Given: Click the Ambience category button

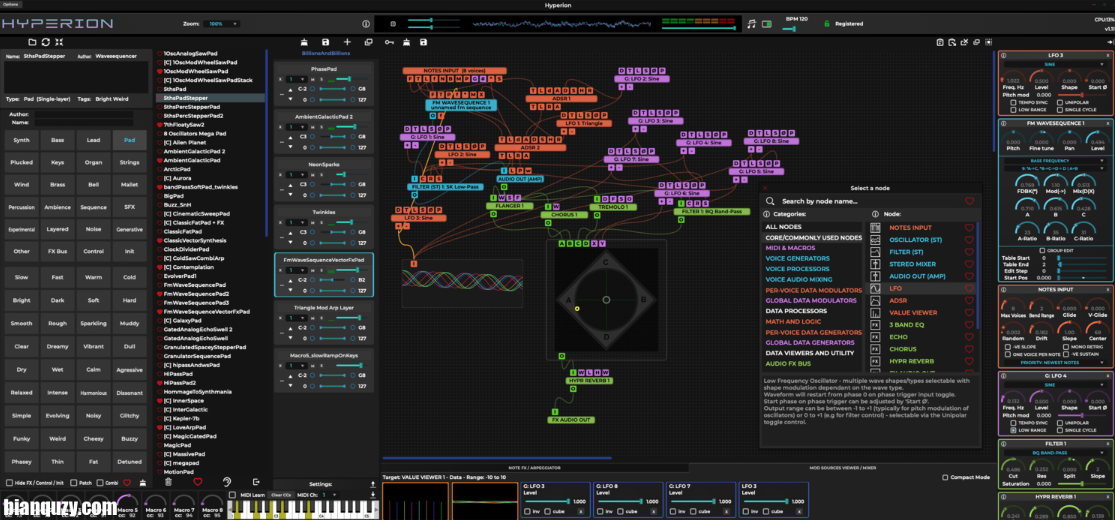Looking at the screenshot, I should [x=58, y=207].
